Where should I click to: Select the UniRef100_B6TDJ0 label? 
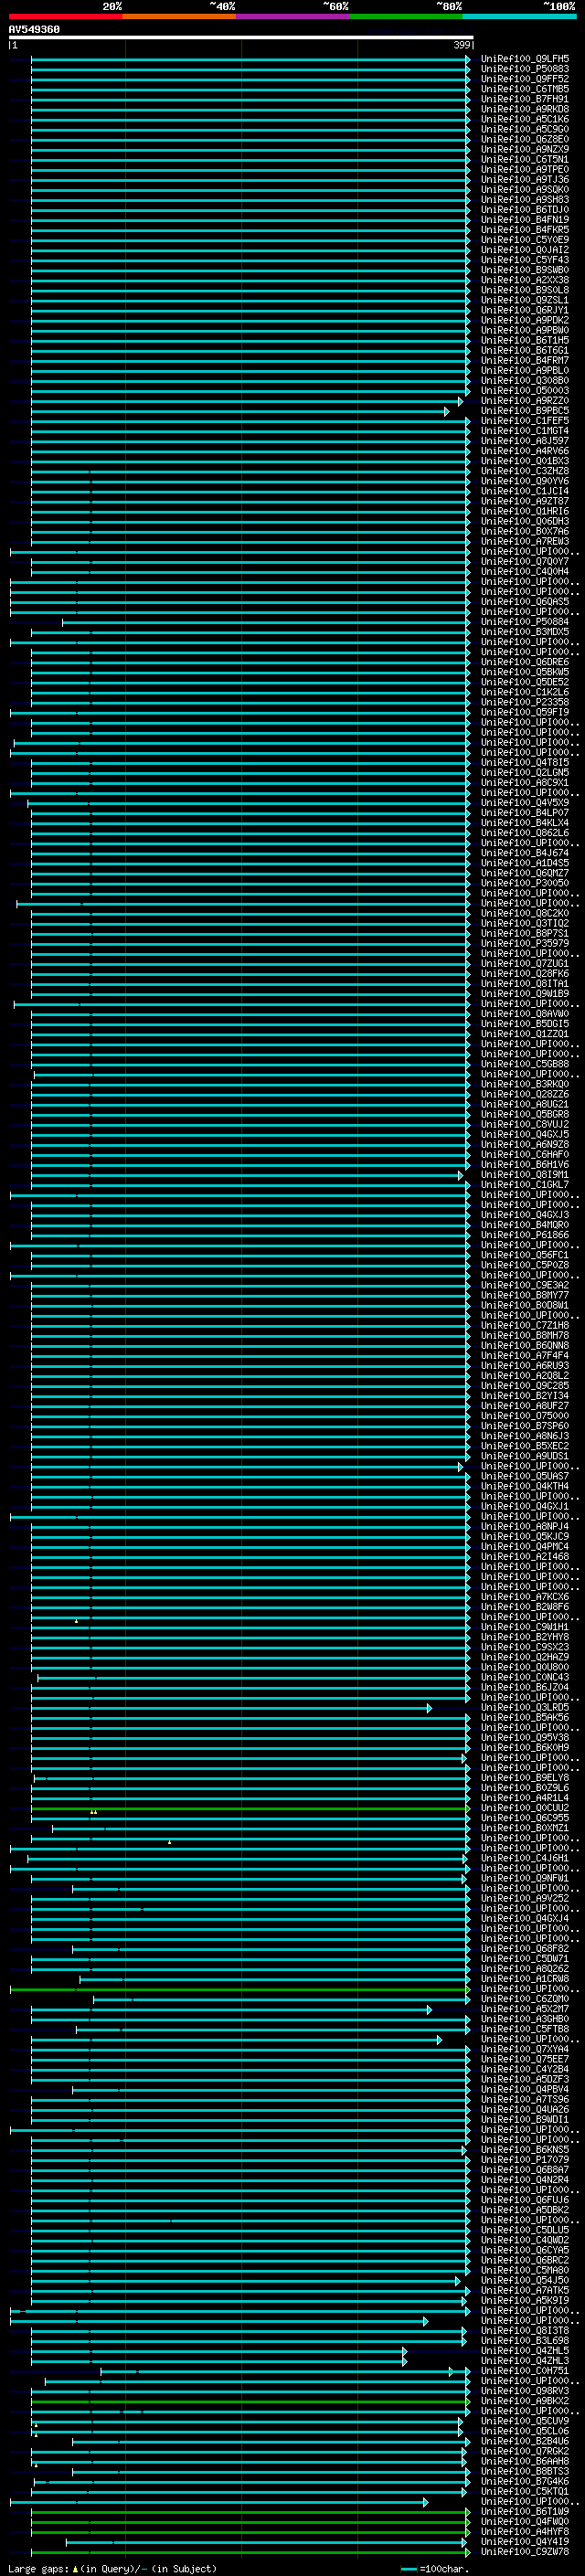[x=525, y=210]
